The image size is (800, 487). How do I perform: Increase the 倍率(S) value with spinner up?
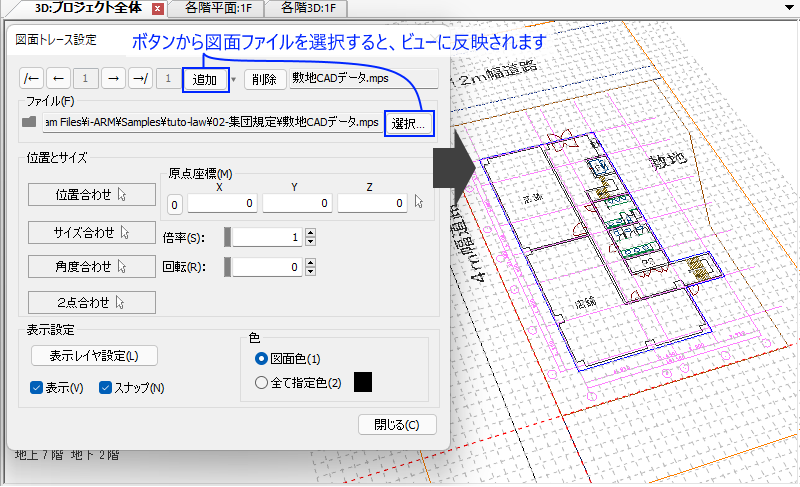point(310,233)
